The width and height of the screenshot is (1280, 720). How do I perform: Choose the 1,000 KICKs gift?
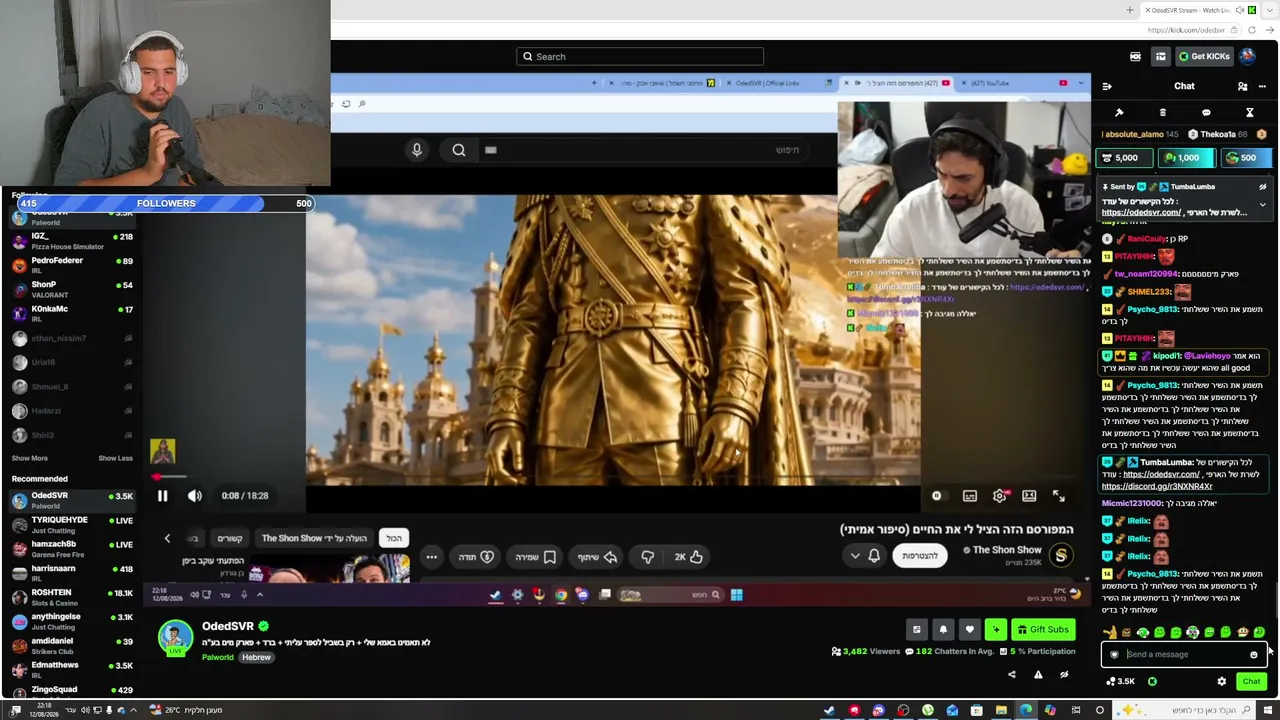pyautogui.click(x=1186, y=158)
